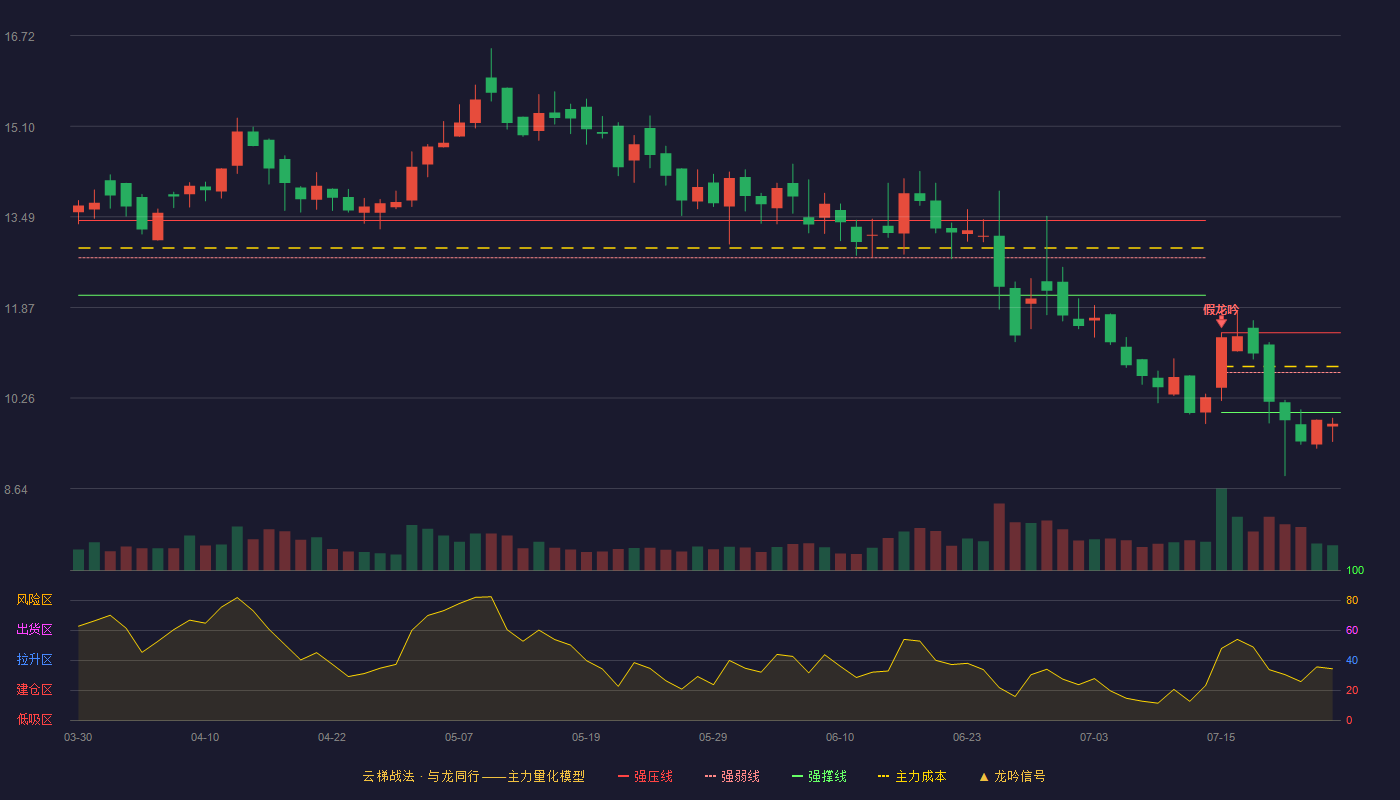1400x800 pixels.
Task: Click the 16.72 price axis label
Action: click(19, 37)
